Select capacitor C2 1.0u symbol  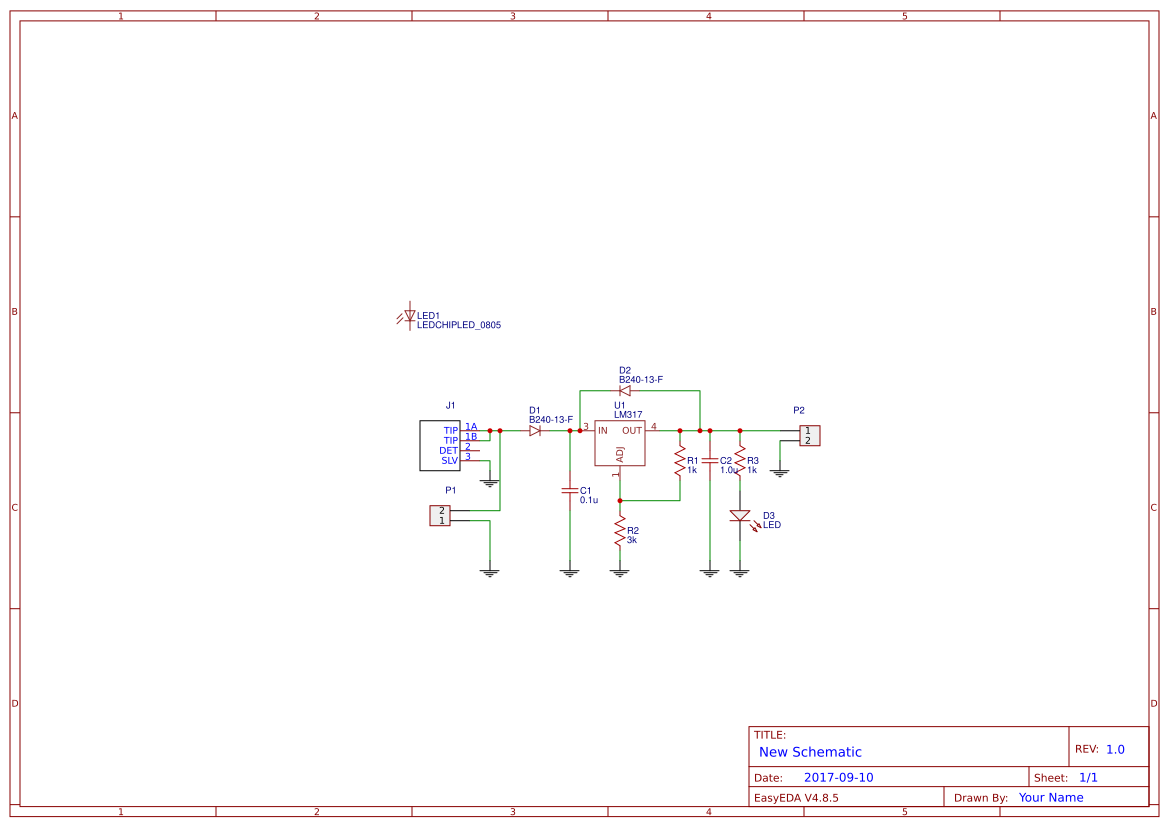710,459
